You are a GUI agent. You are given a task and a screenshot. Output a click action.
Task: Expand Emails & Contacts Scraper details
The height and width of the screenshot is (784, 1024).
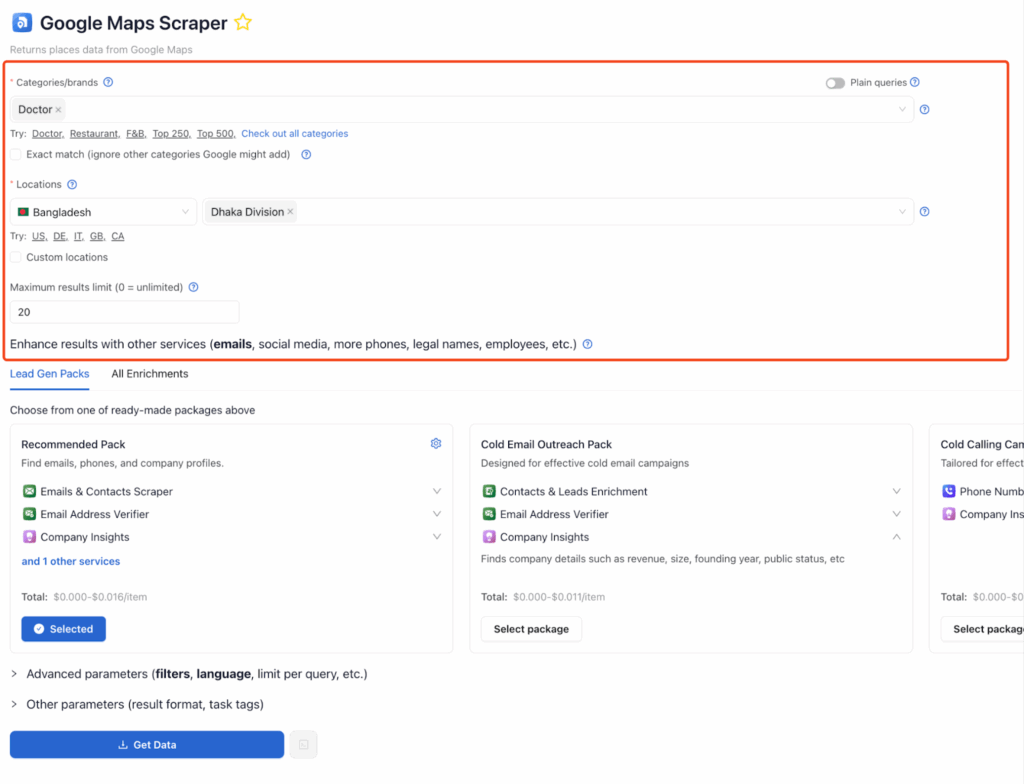[x=436, y=491]
